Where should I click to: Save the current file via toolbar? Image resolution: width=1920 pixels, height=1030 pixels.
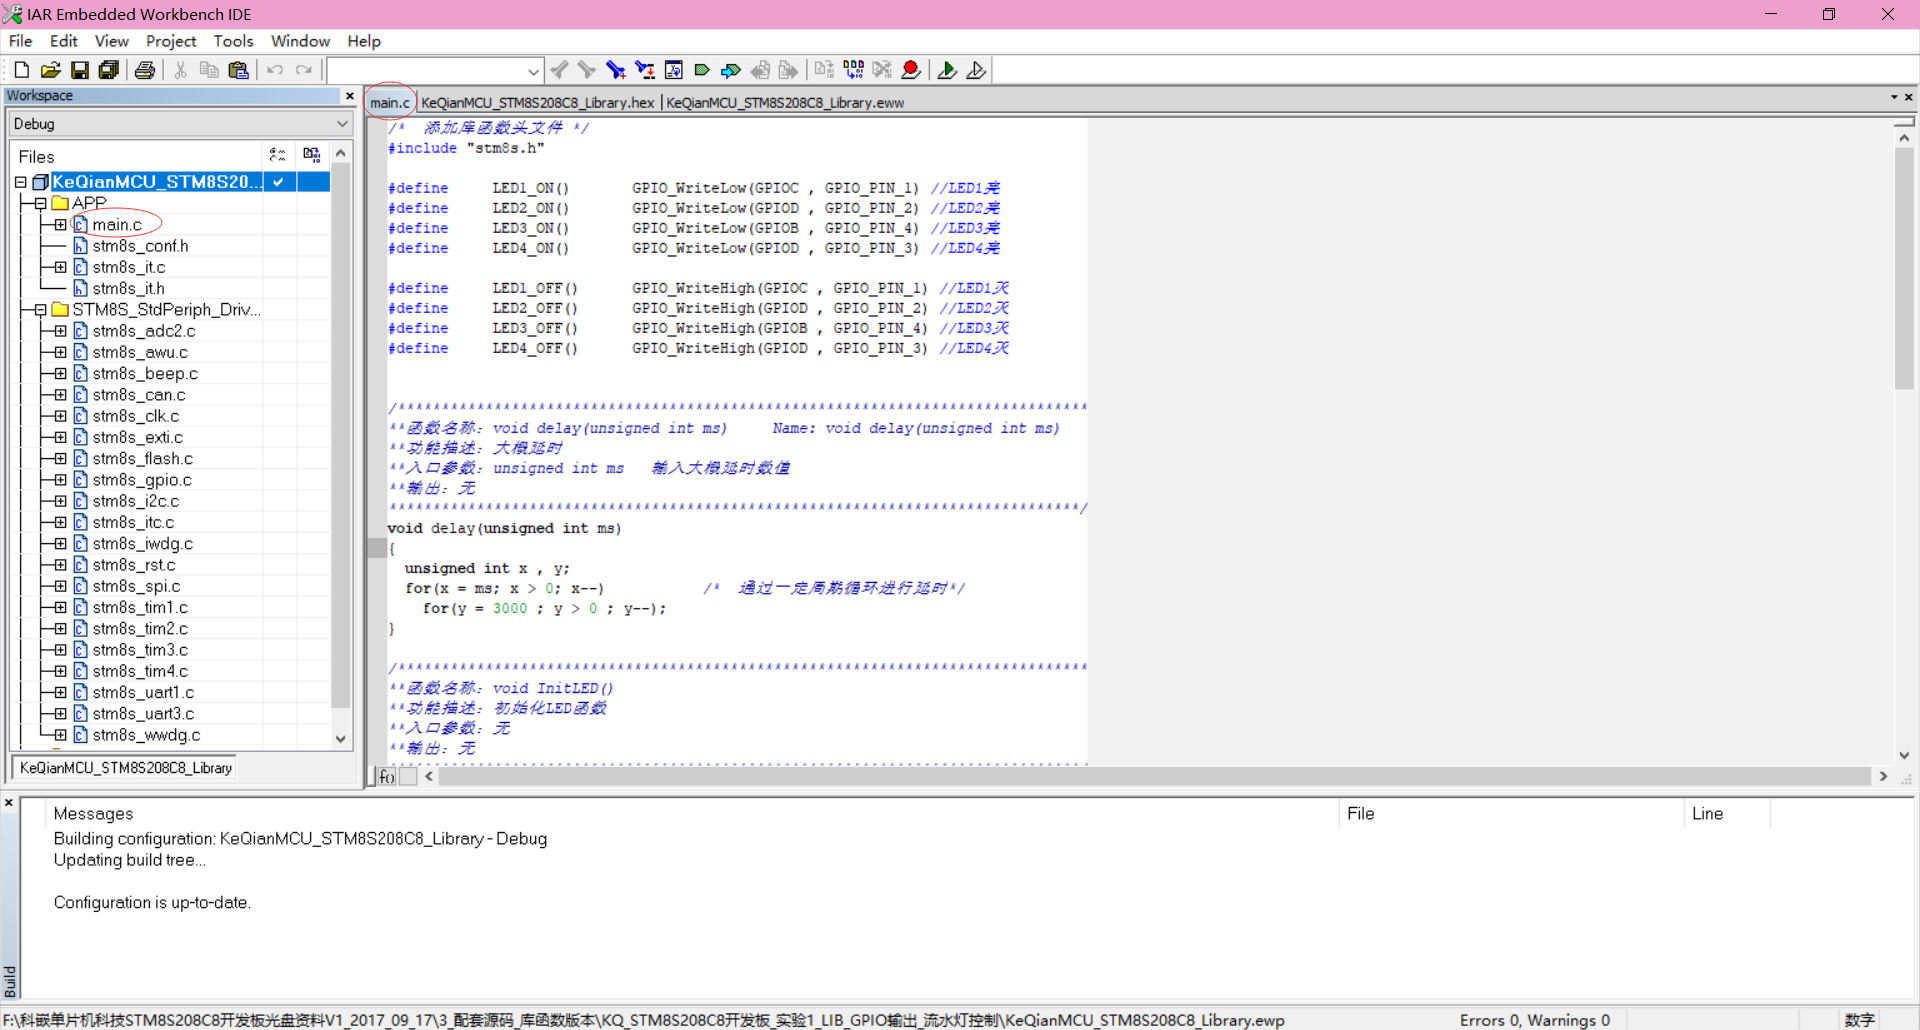tap(80, 70)
